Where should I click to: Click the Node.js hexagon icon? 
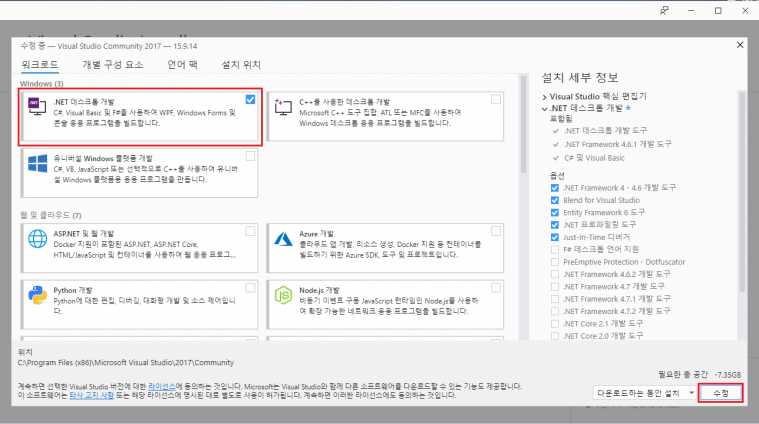click(283, 295)
